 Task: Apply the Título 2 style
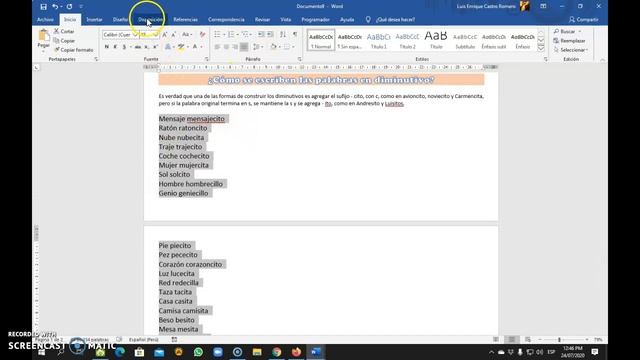point(407,40)
